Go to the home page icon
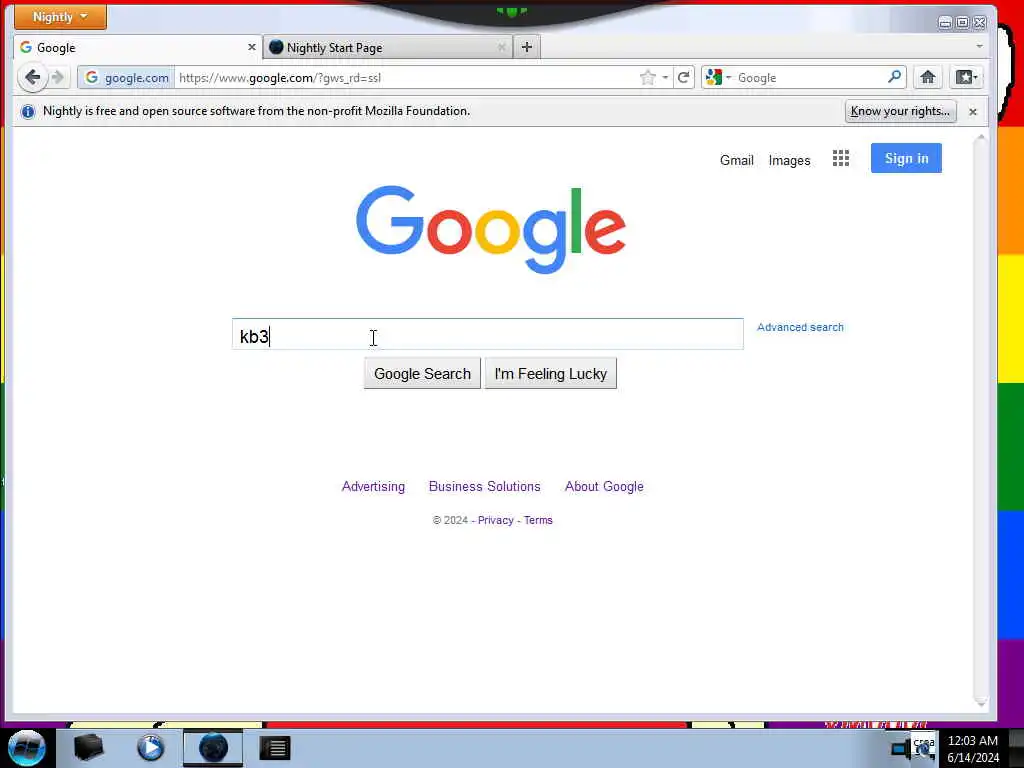This screenshot has width=1024, height=768. coord(927,77)
